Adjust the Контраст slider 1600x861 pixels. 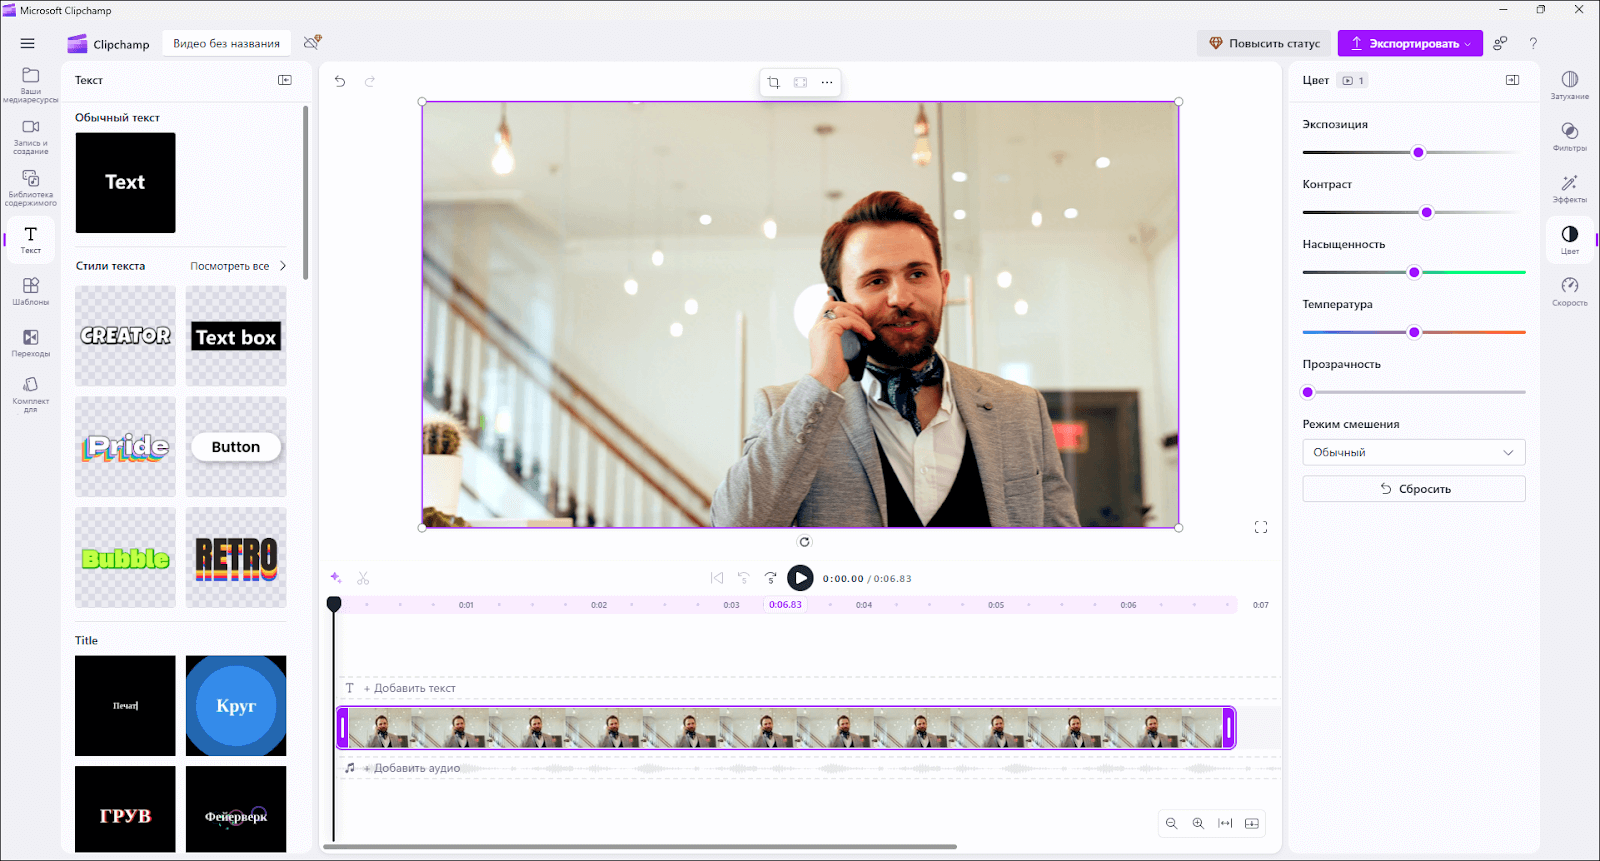click(1426, 212)
